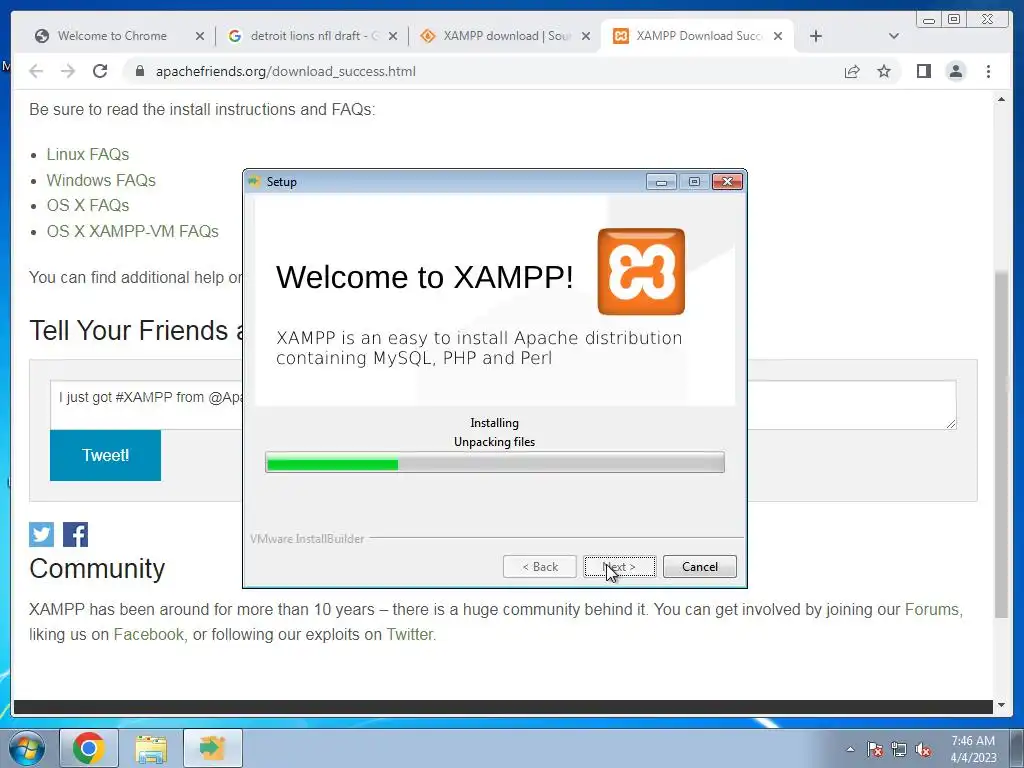Click the taskbar clock 7:46 AM

coord(973,741)
